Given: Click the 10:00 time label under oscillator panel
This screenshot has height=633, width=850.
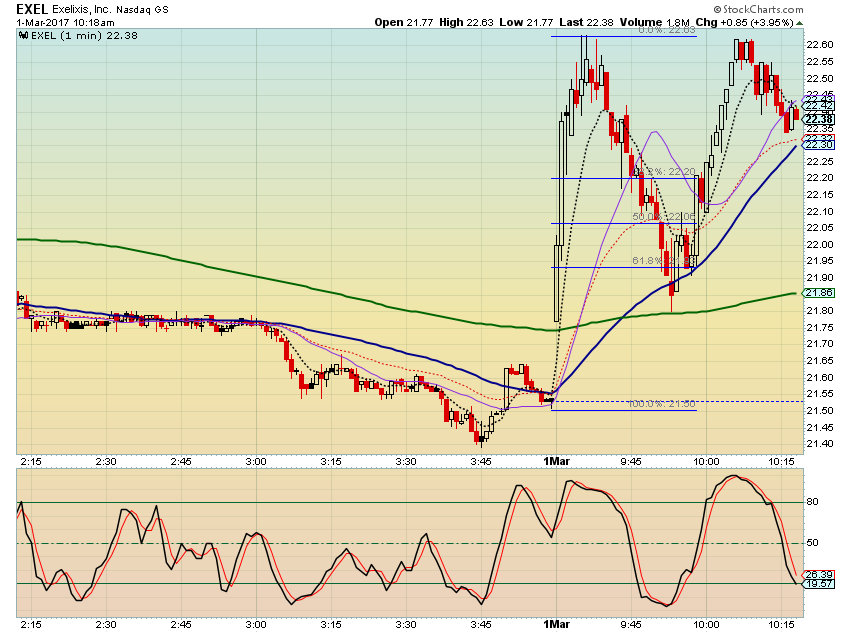Looking at the screenshot, I should [x=706, y=625].
